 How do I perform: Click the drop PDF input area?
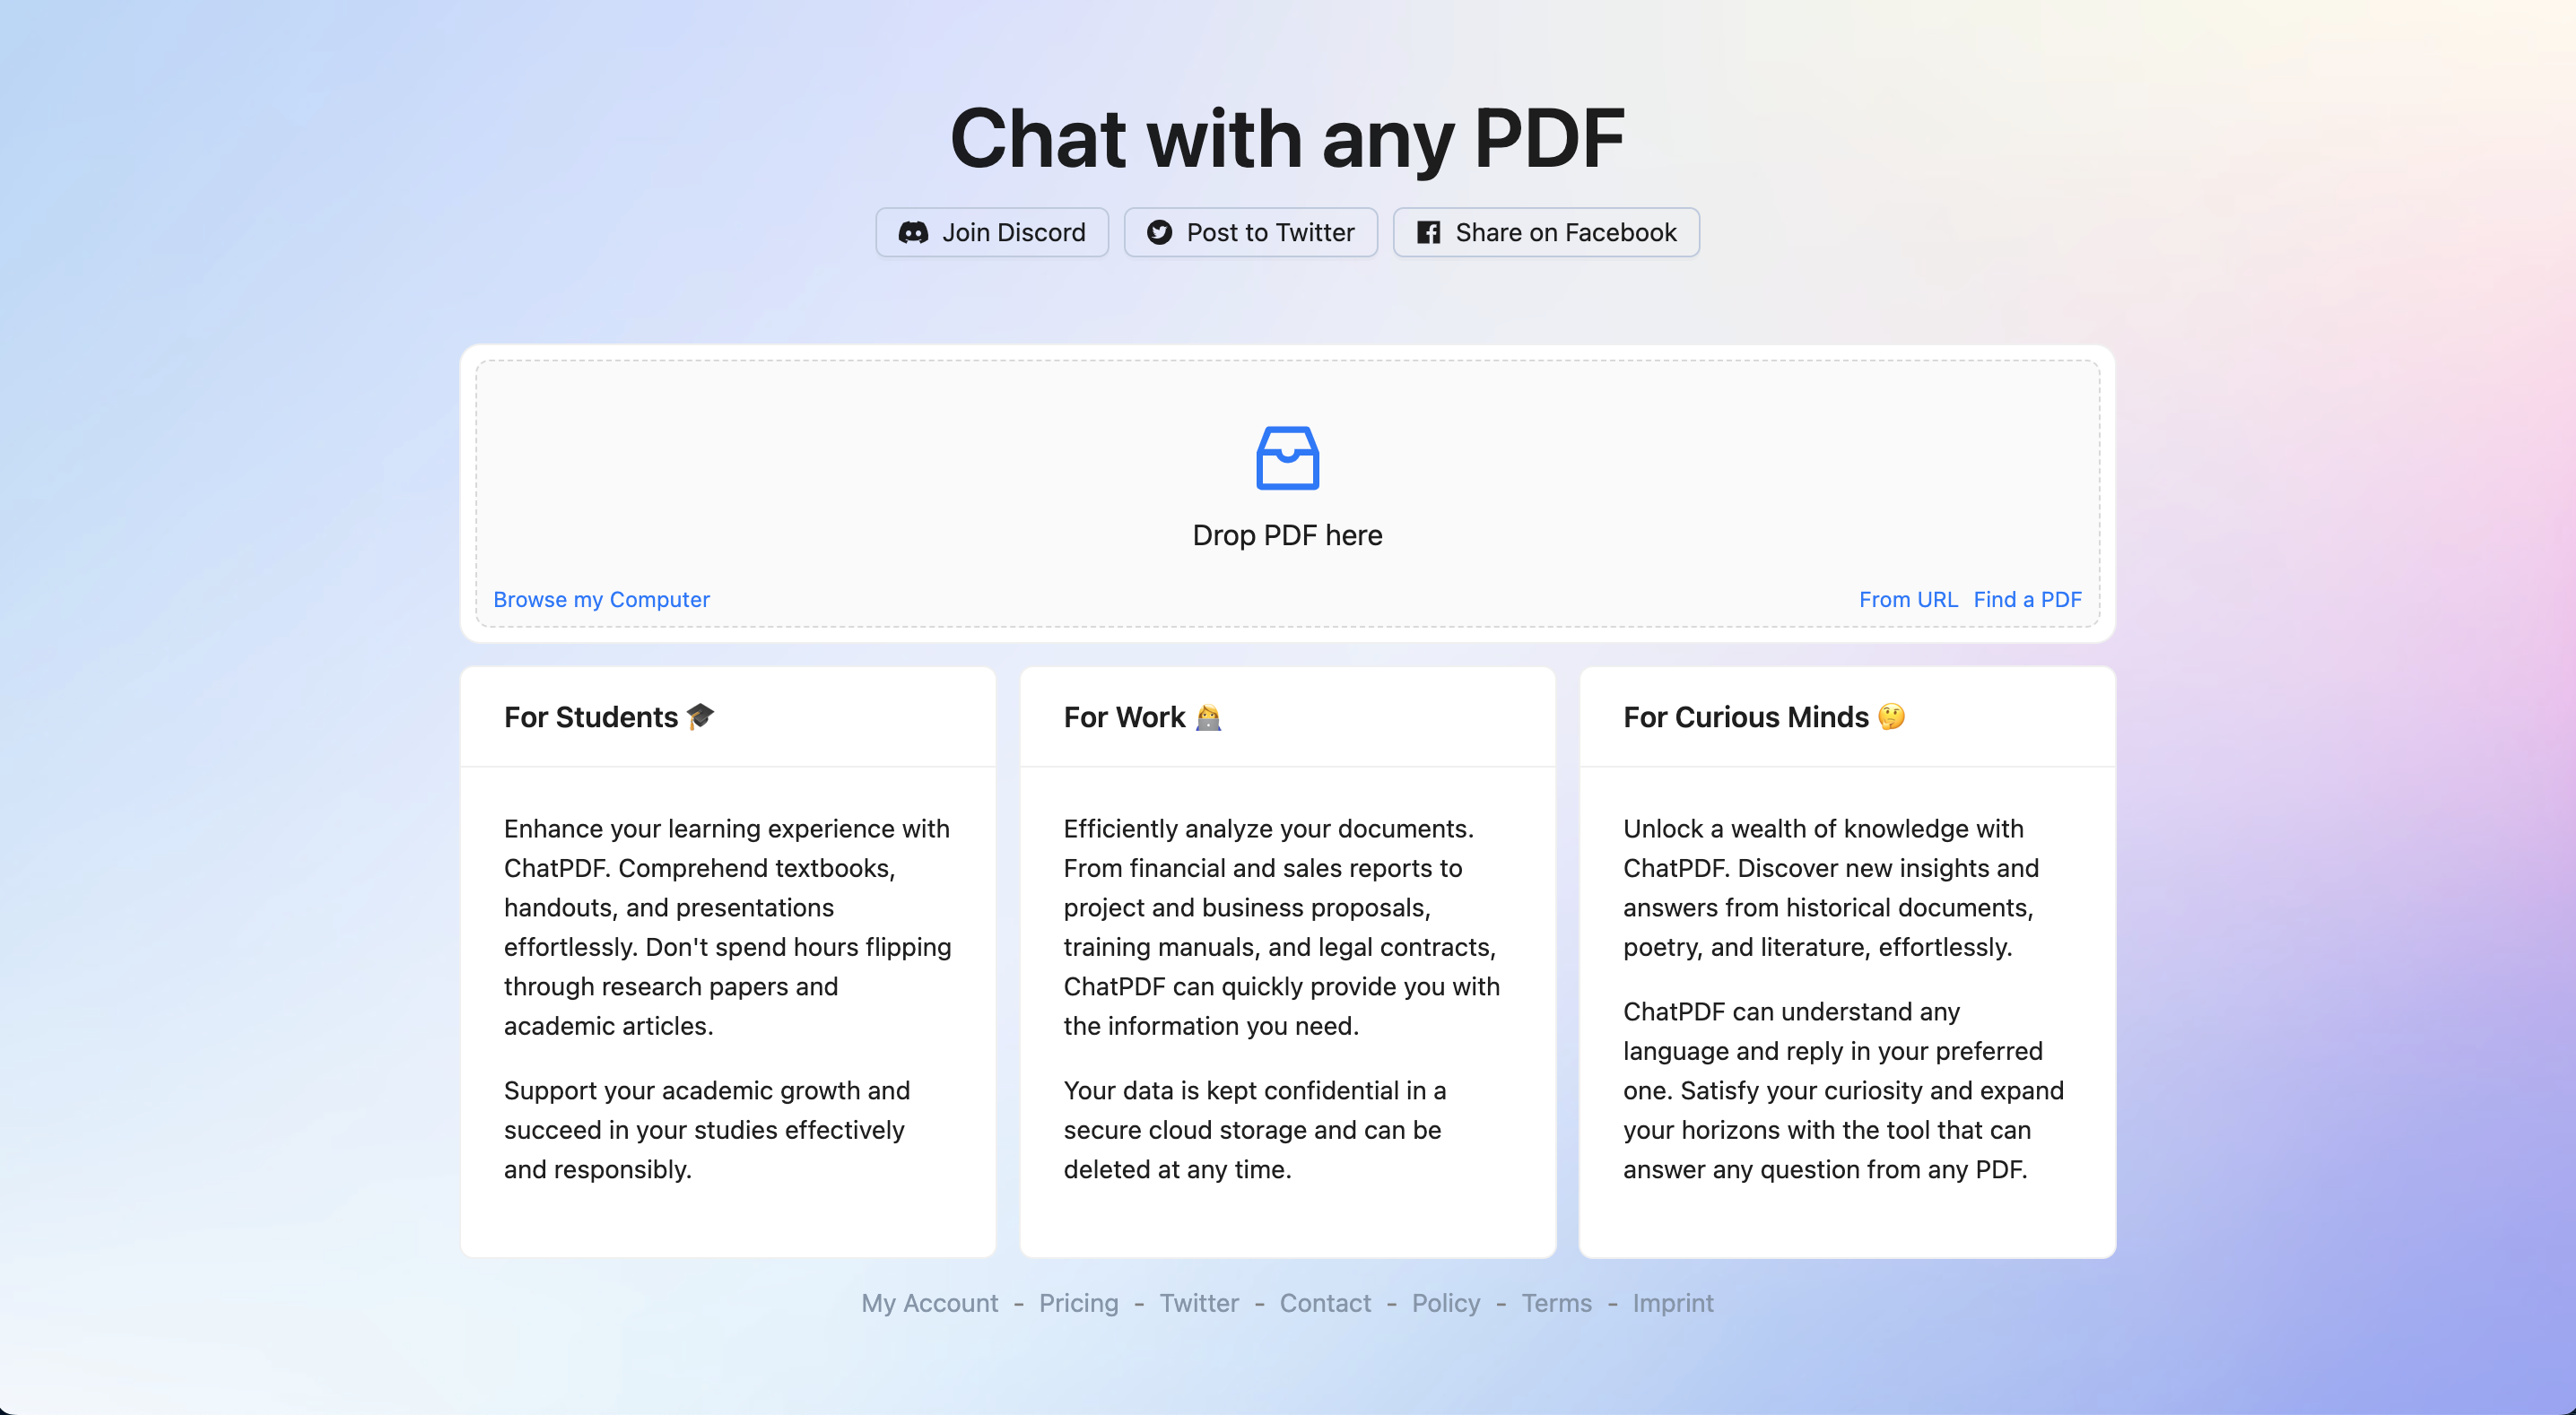click(1288, 486)
